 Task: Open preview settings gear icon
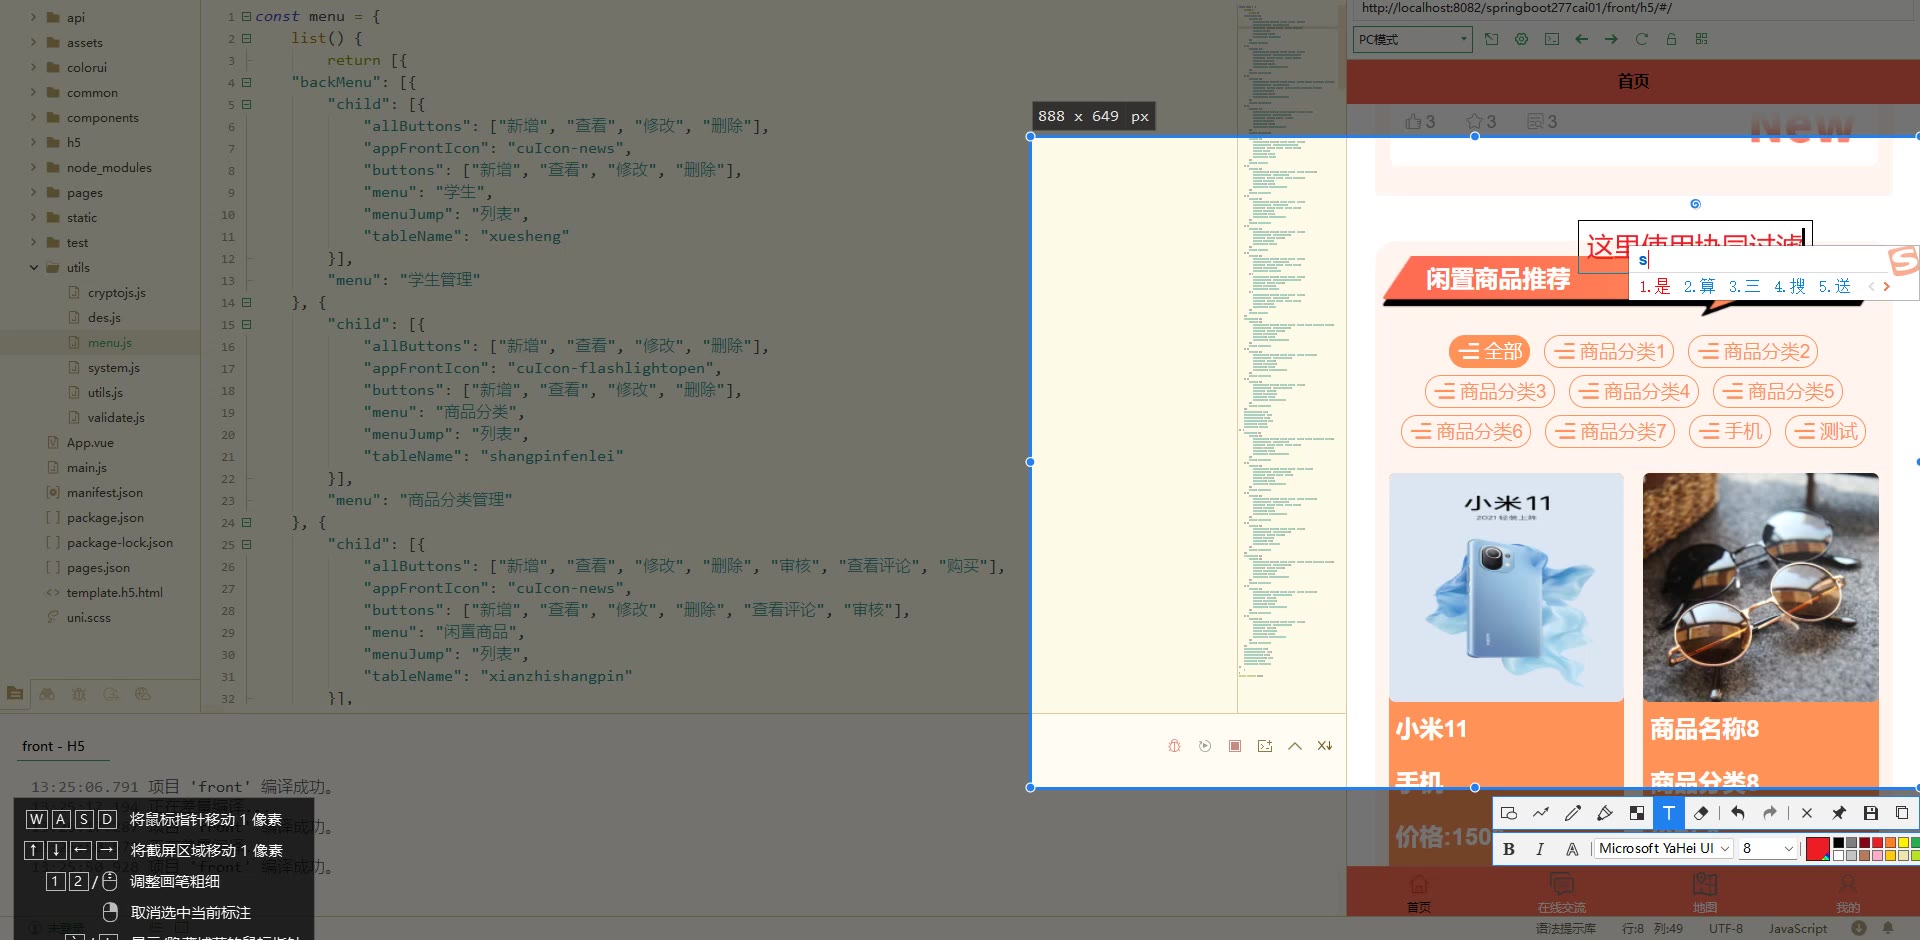click(1521, 39)
